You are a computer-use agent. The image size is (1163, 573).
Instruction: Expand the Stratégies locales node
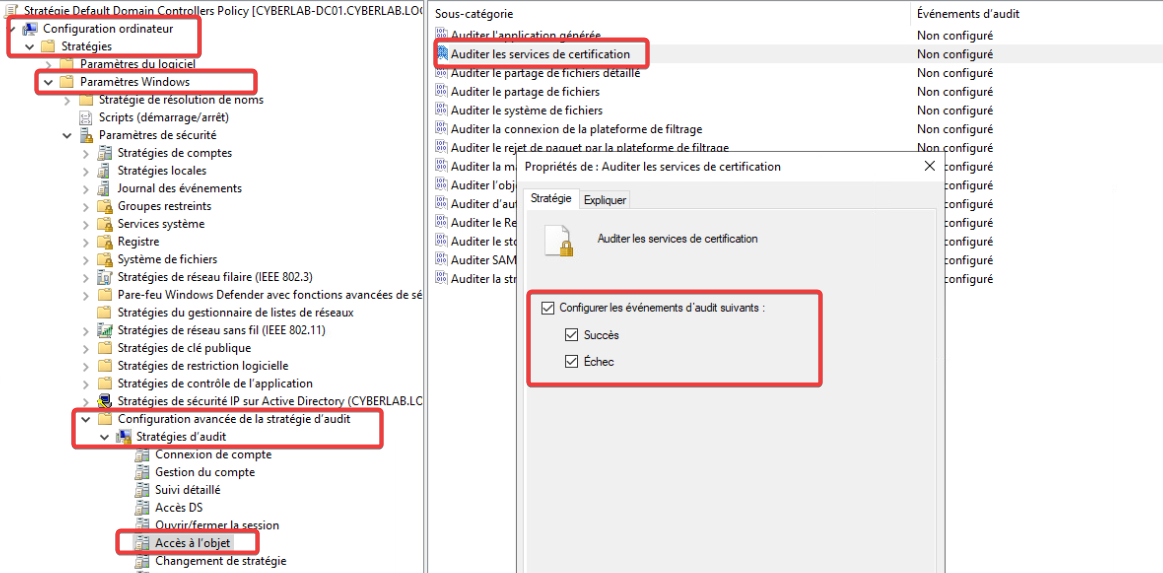86,171
